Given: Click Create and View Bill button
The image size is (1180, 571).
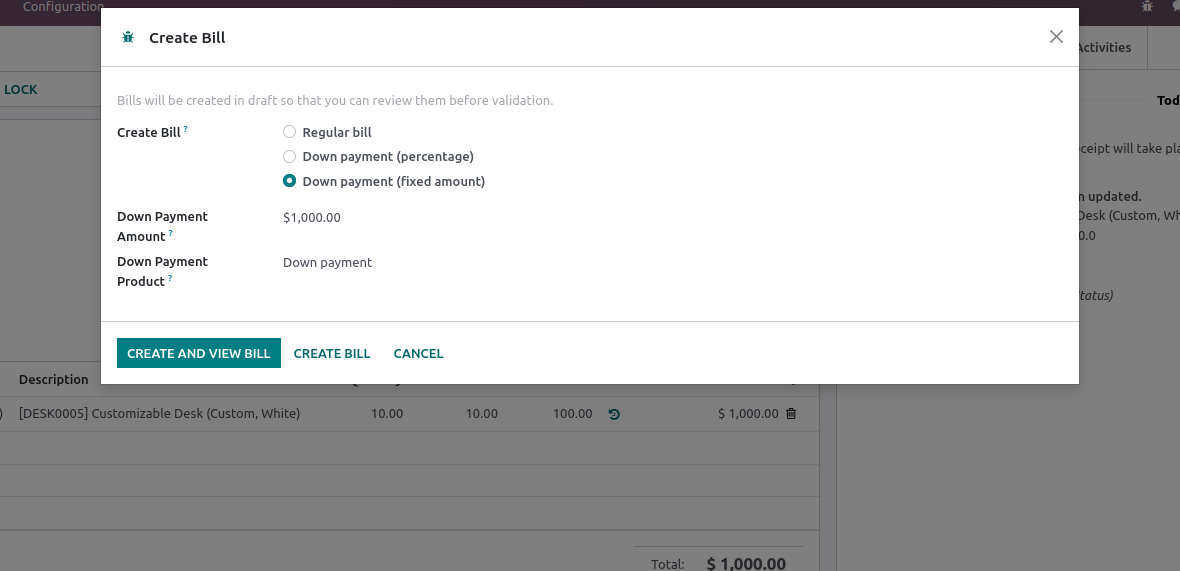Looking at the screenshot, I should tap(199, 353).
